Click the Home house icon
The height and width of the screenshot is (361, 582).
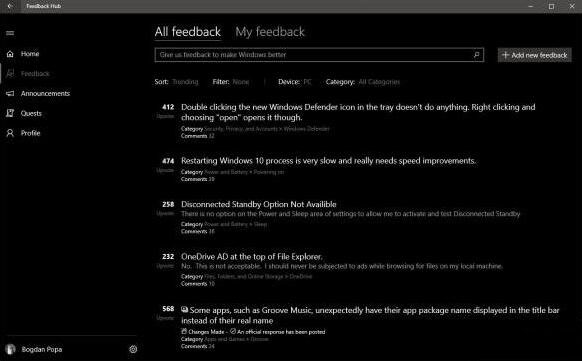(x=10, y=54)
